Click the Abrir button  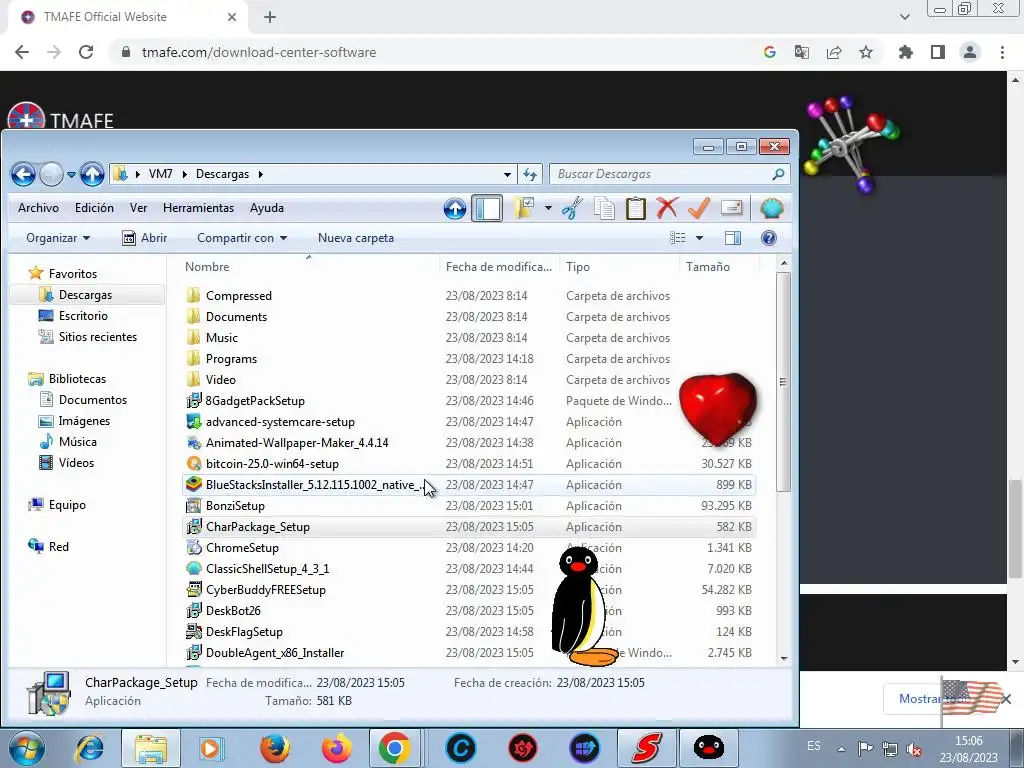click(x=145, y=238)
